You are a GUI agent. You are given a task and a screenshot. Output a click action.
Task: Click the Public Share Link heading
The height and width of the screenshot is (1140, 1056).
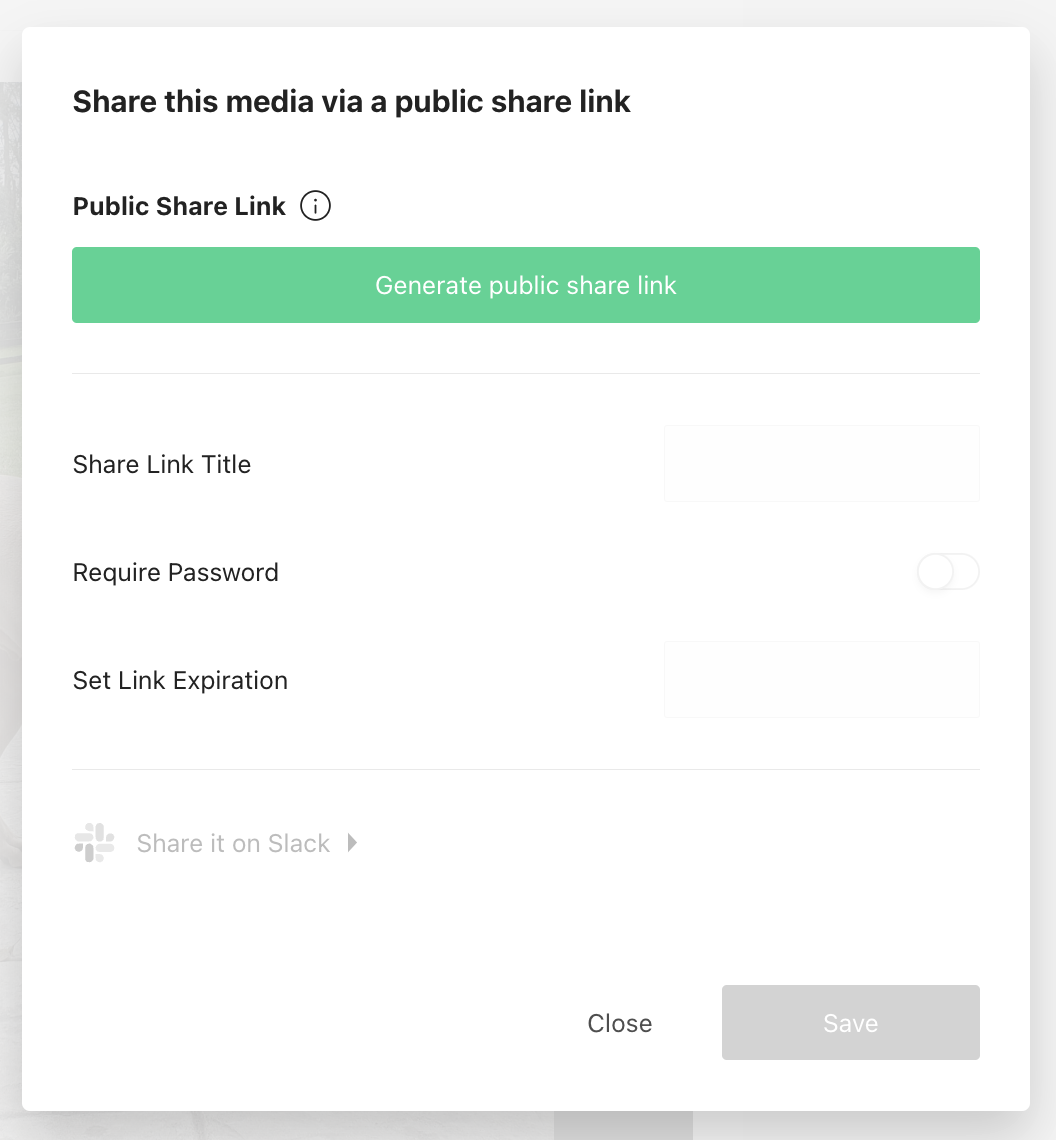[179, 207]
